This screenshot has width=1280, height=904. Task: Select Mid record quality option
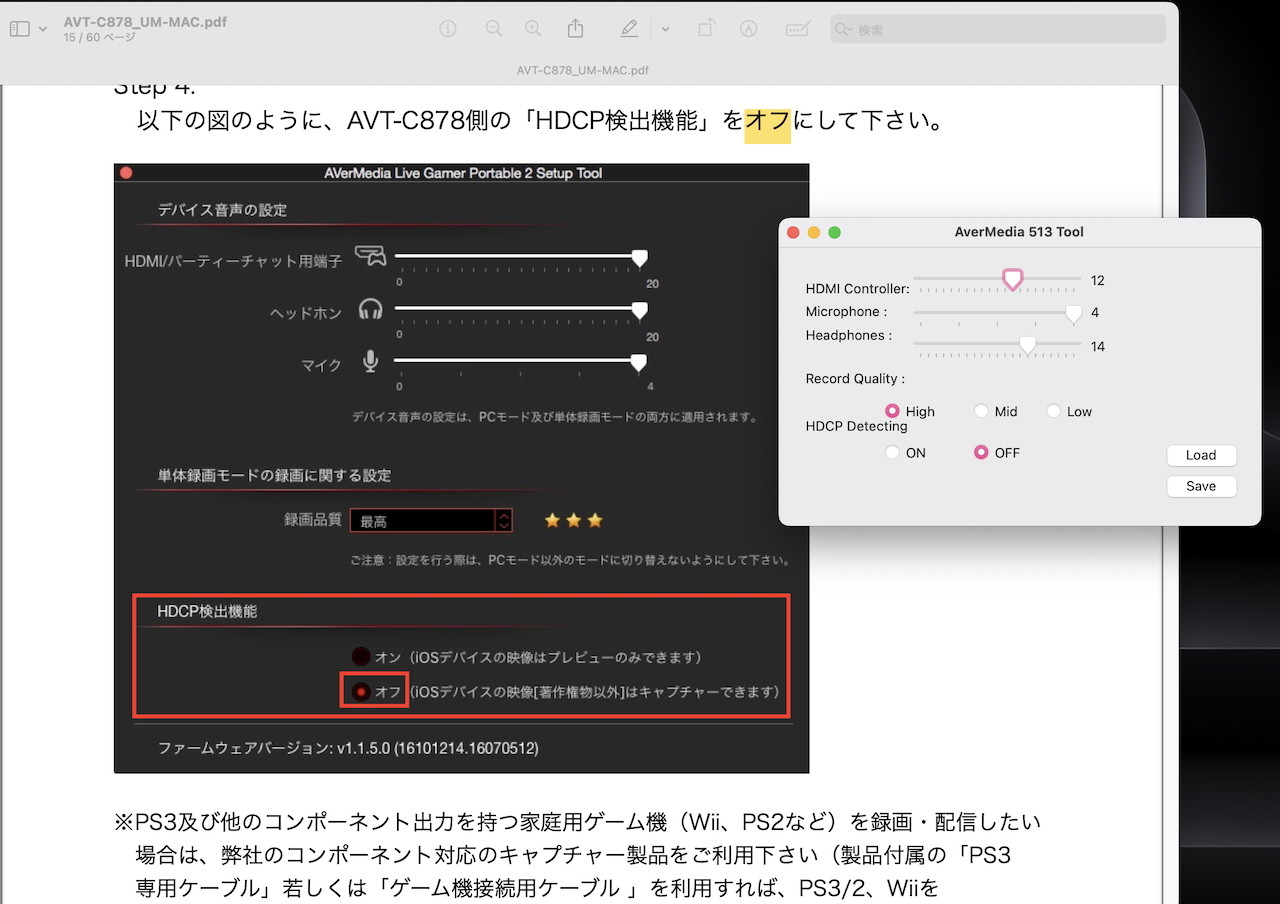click(981, 411)
